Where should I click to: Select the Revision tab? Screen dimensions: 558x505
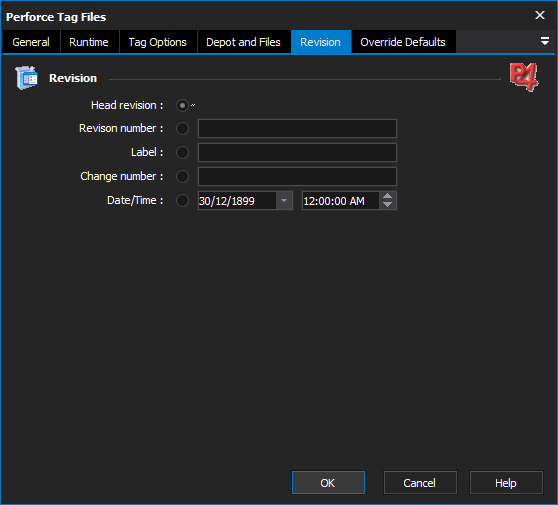[x=320, y=42]
